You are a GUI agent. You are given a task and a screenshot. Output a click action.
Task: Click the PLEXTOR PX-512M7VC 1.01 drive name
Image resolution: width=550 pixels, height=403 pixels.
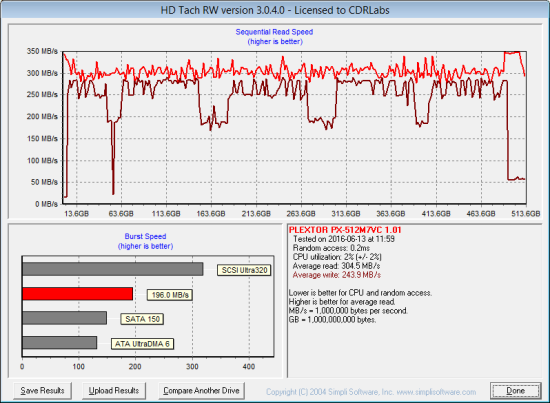tap(345, 230)
